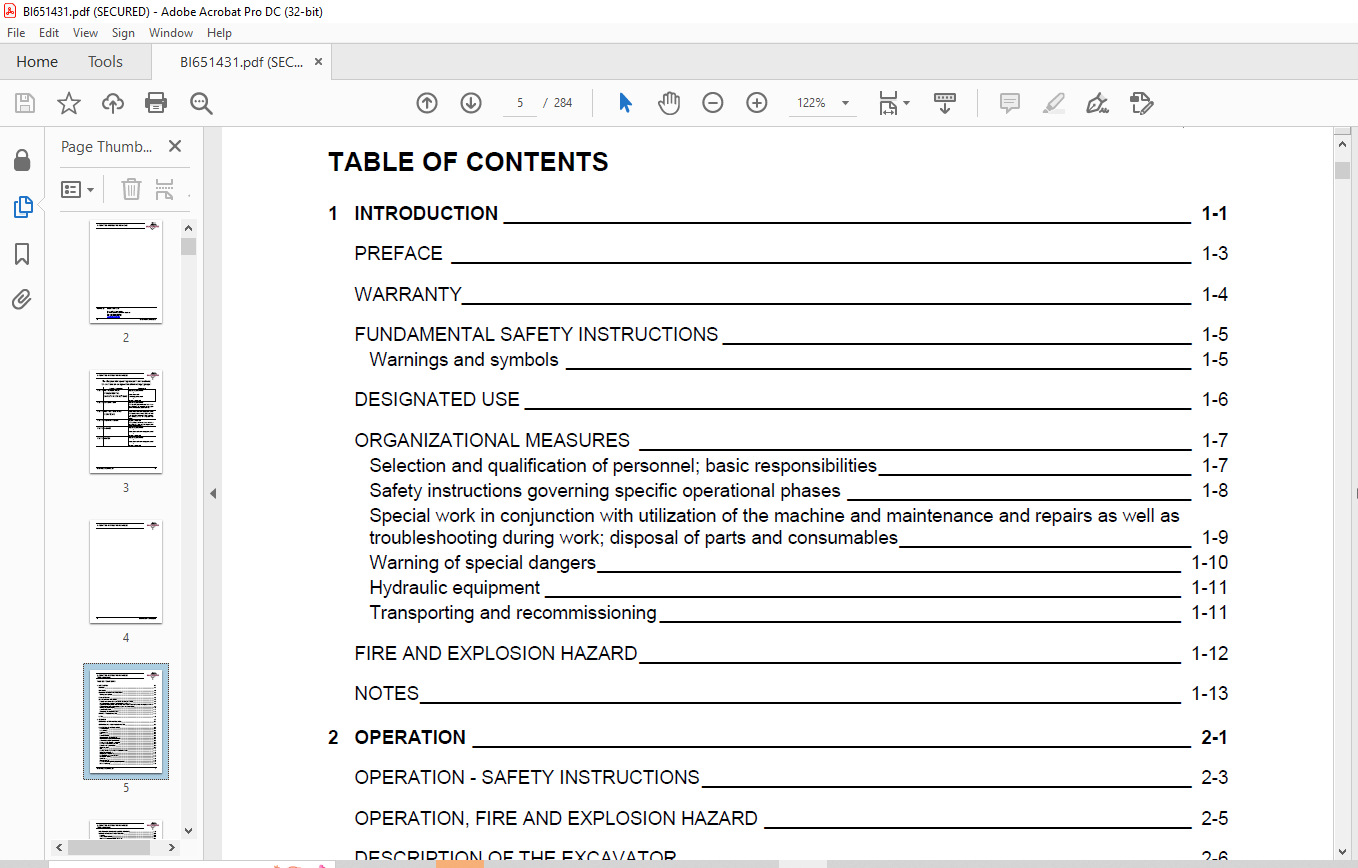Open the Sign document pen tool

(1098, 103)
